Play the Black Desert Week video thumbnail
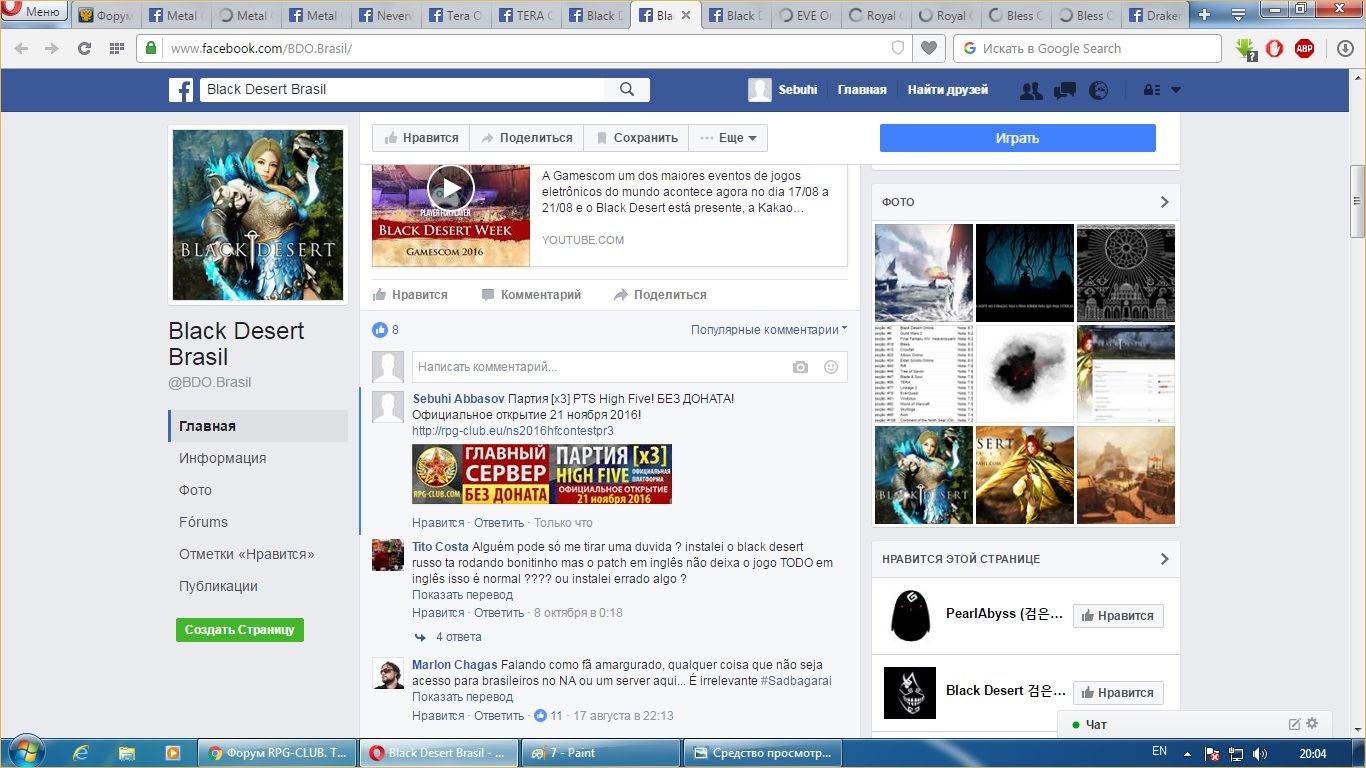Viewport: 1366px width, 768px height. pyautogui.click(x=450, y=188)
